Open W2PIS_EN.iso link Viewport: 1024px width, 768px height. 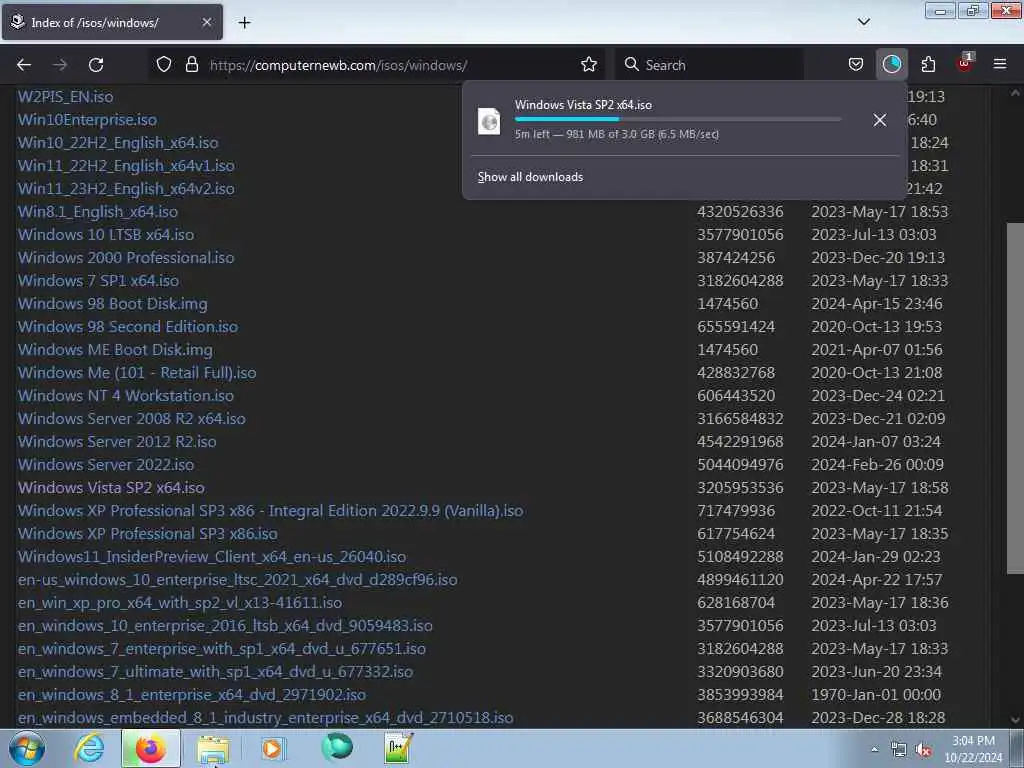pyautogui.click(x=65, y=97)
